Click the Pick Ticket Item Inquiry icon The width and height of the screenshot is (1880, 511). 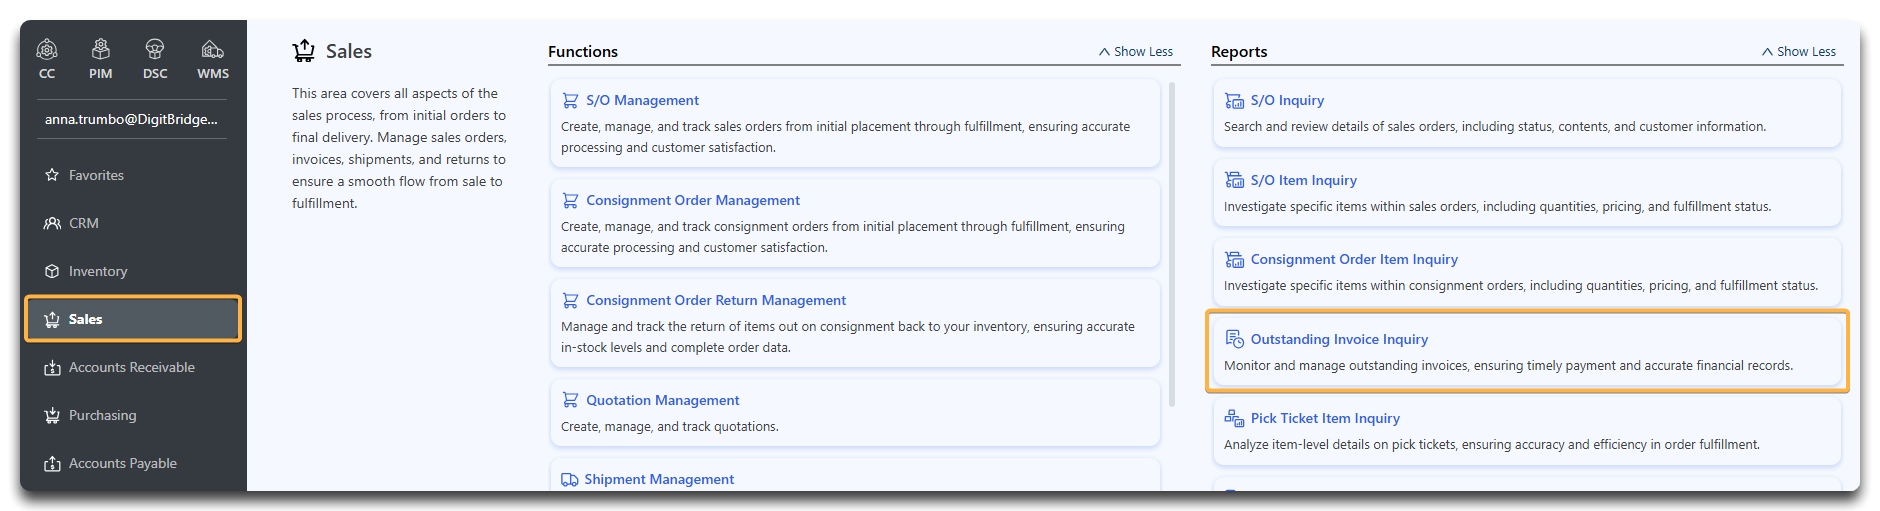[x=1234, y=418]
